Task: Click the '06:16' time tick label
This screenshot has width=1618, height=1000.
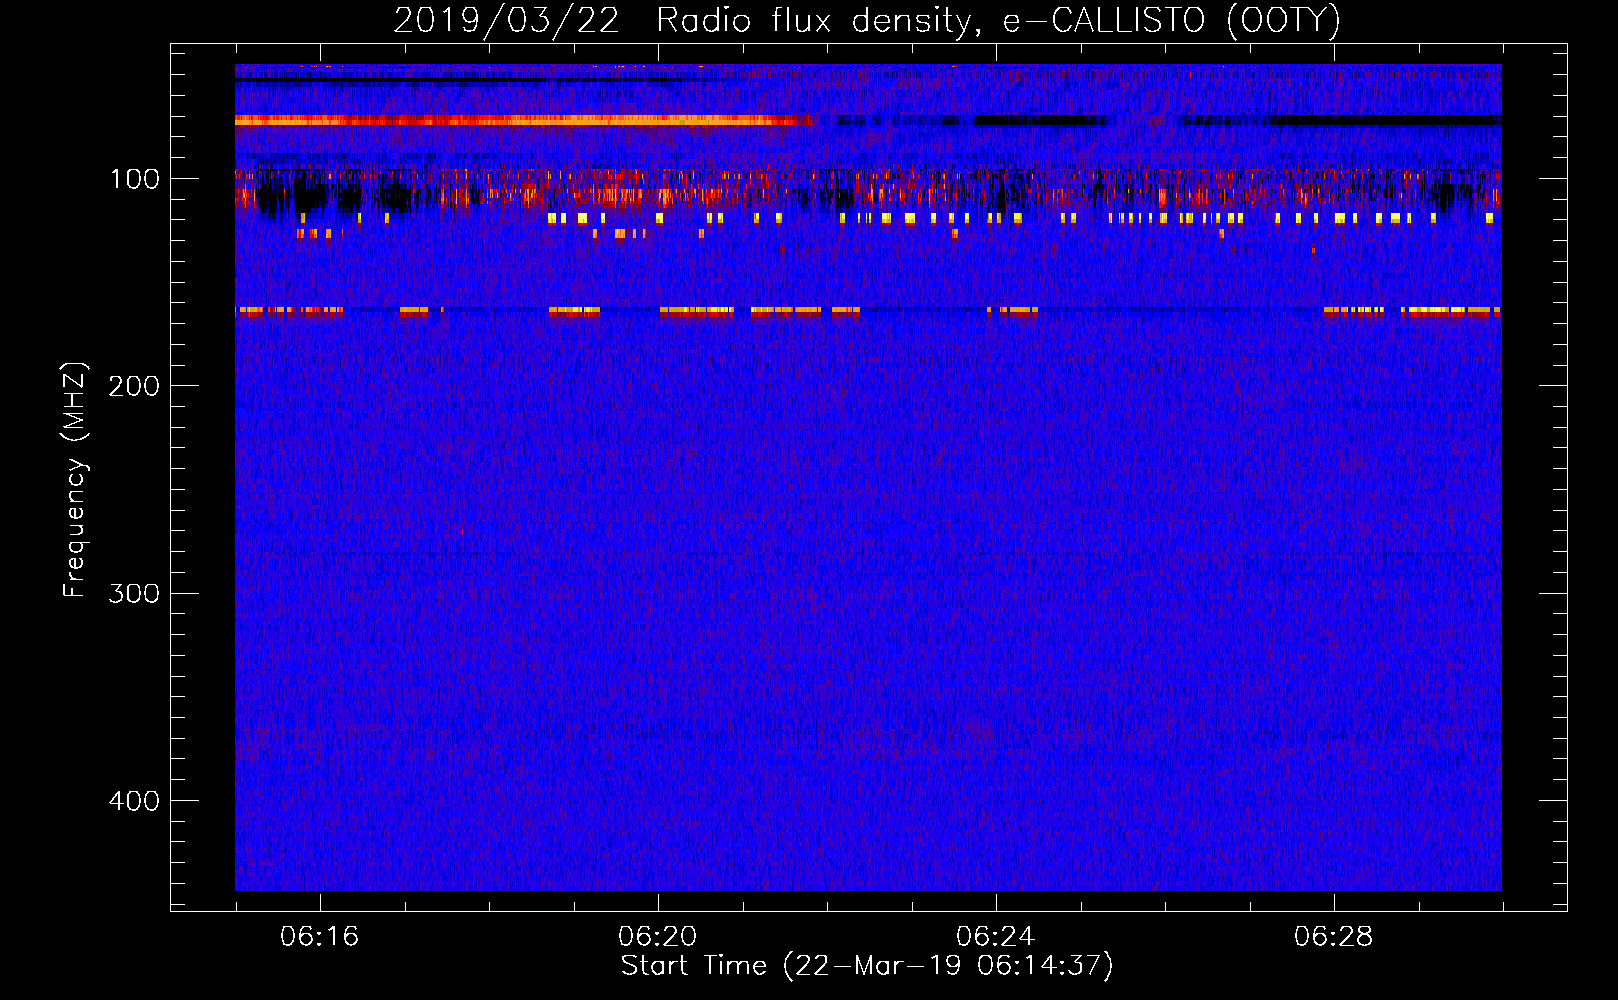Action: tap(319, 937)
